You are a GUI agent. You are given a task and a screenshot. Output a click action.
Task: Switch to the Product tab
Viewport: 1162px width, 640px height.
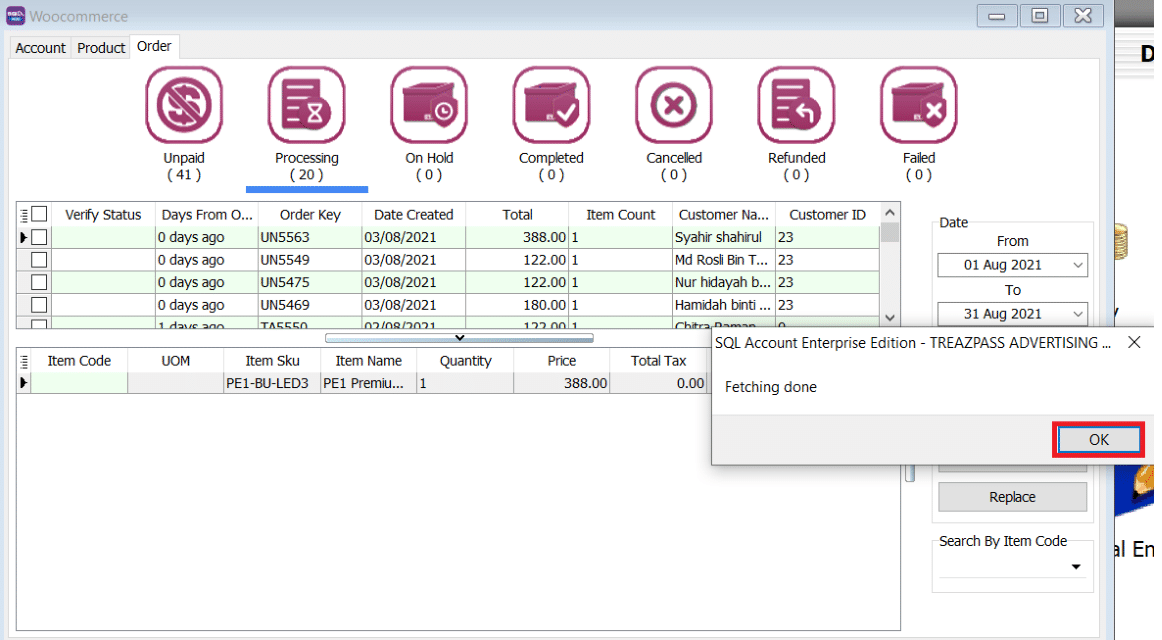pos(101,48)
